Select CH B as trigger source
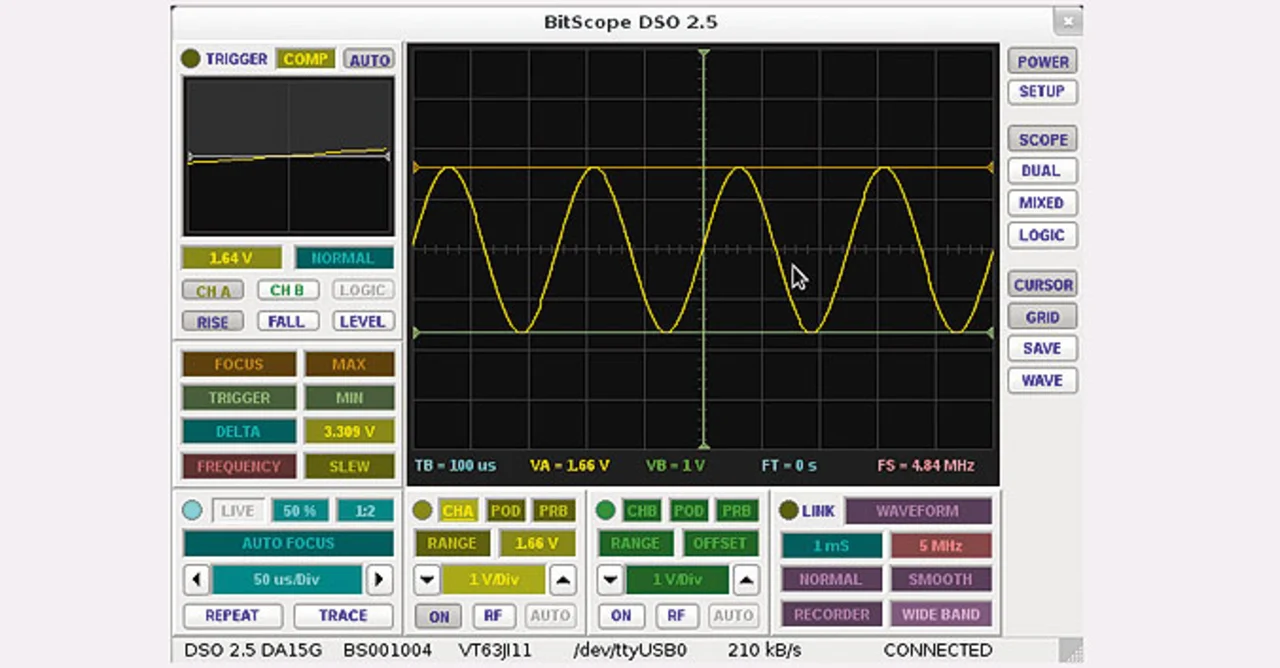Image resolution: width=1280 pixels, height=668 pixels. pyautogui.click(x=287, y=290)
